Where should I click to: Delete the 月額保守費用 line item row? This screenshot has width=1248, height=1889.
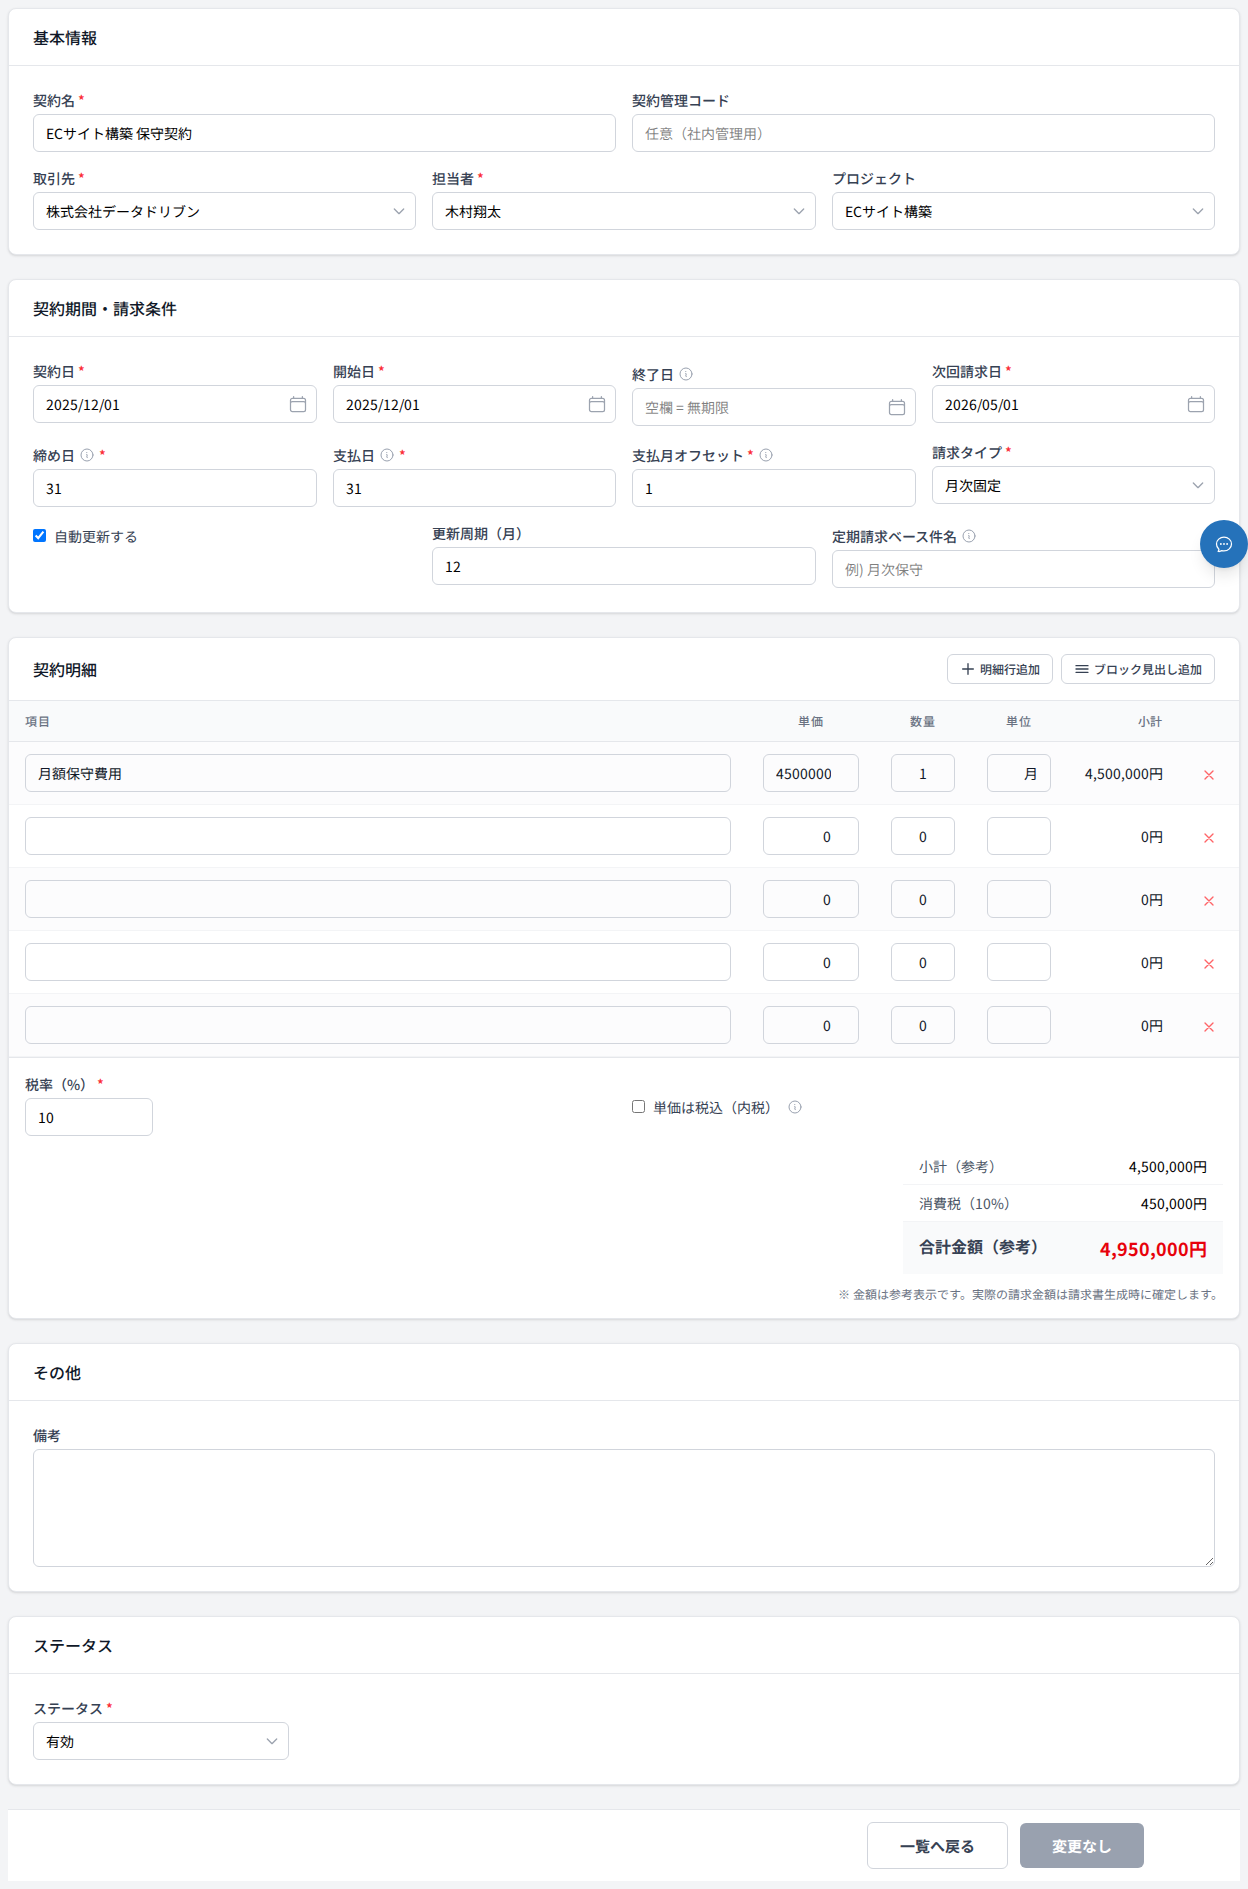[1209, 774]
